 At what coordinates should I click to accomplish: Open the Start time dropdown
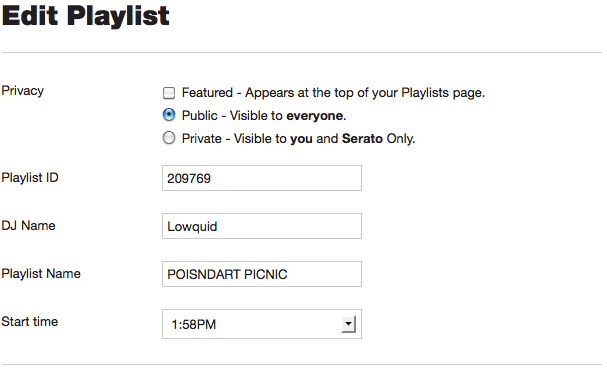(x=262, y=324)
